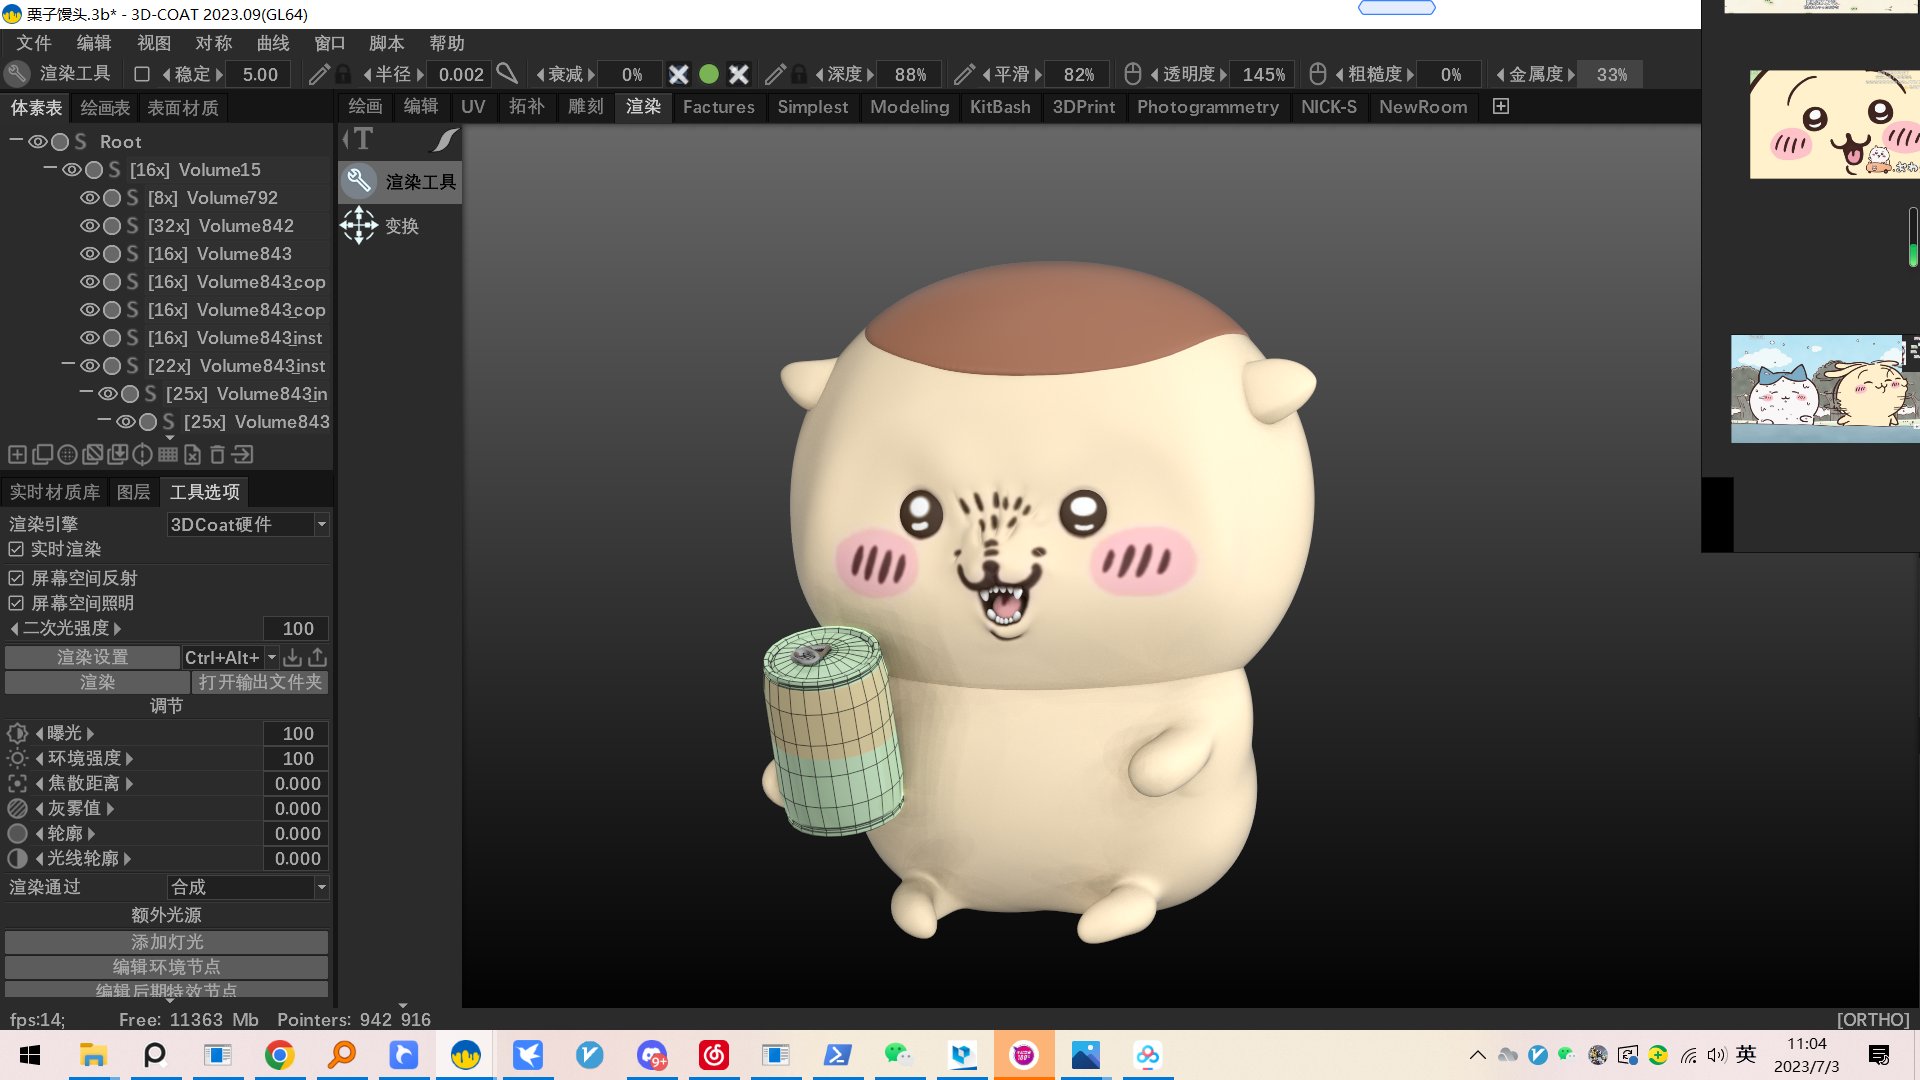Click the green color circle in the top toolbar
The height and width of the screenshot is (1080, 1920).
click(x=709, y=73)
